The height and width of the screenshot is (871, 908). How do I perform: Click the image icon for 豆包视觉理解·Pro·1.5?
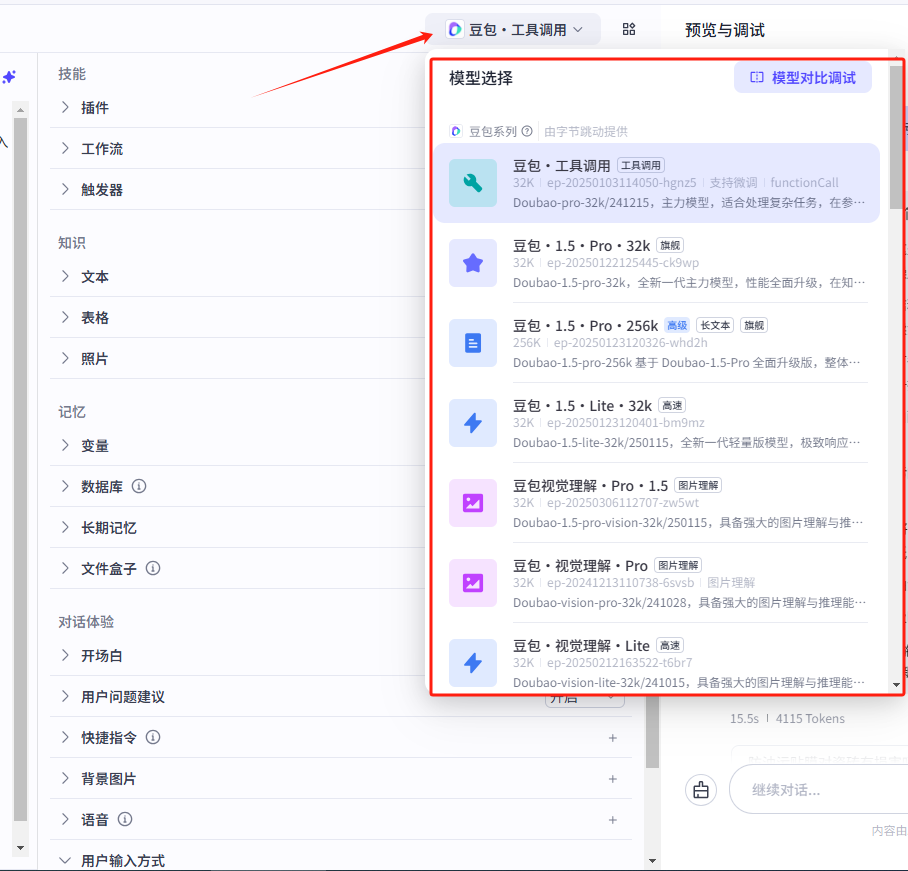click(x=473, y=503)
